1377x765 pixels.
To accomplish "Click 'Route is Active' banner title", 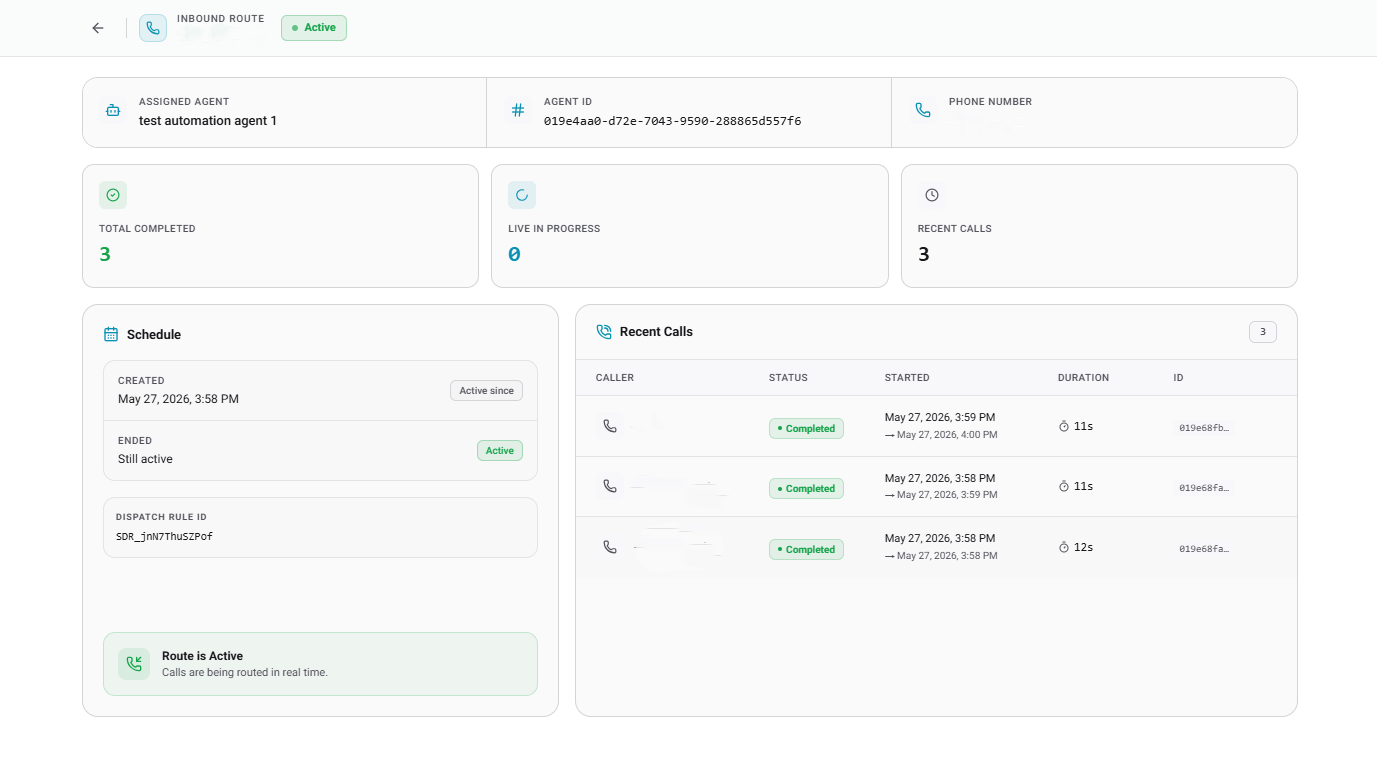I will point(202,656).
